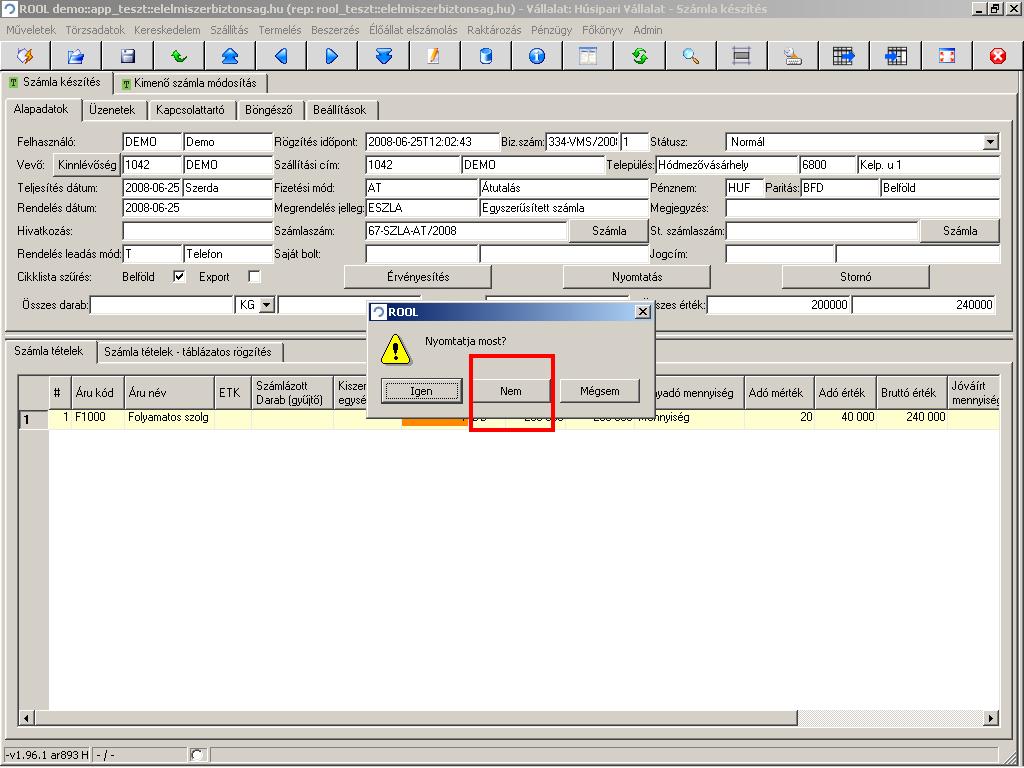
Task: Click the table import arrow icon
Action: tap(895, 56)
